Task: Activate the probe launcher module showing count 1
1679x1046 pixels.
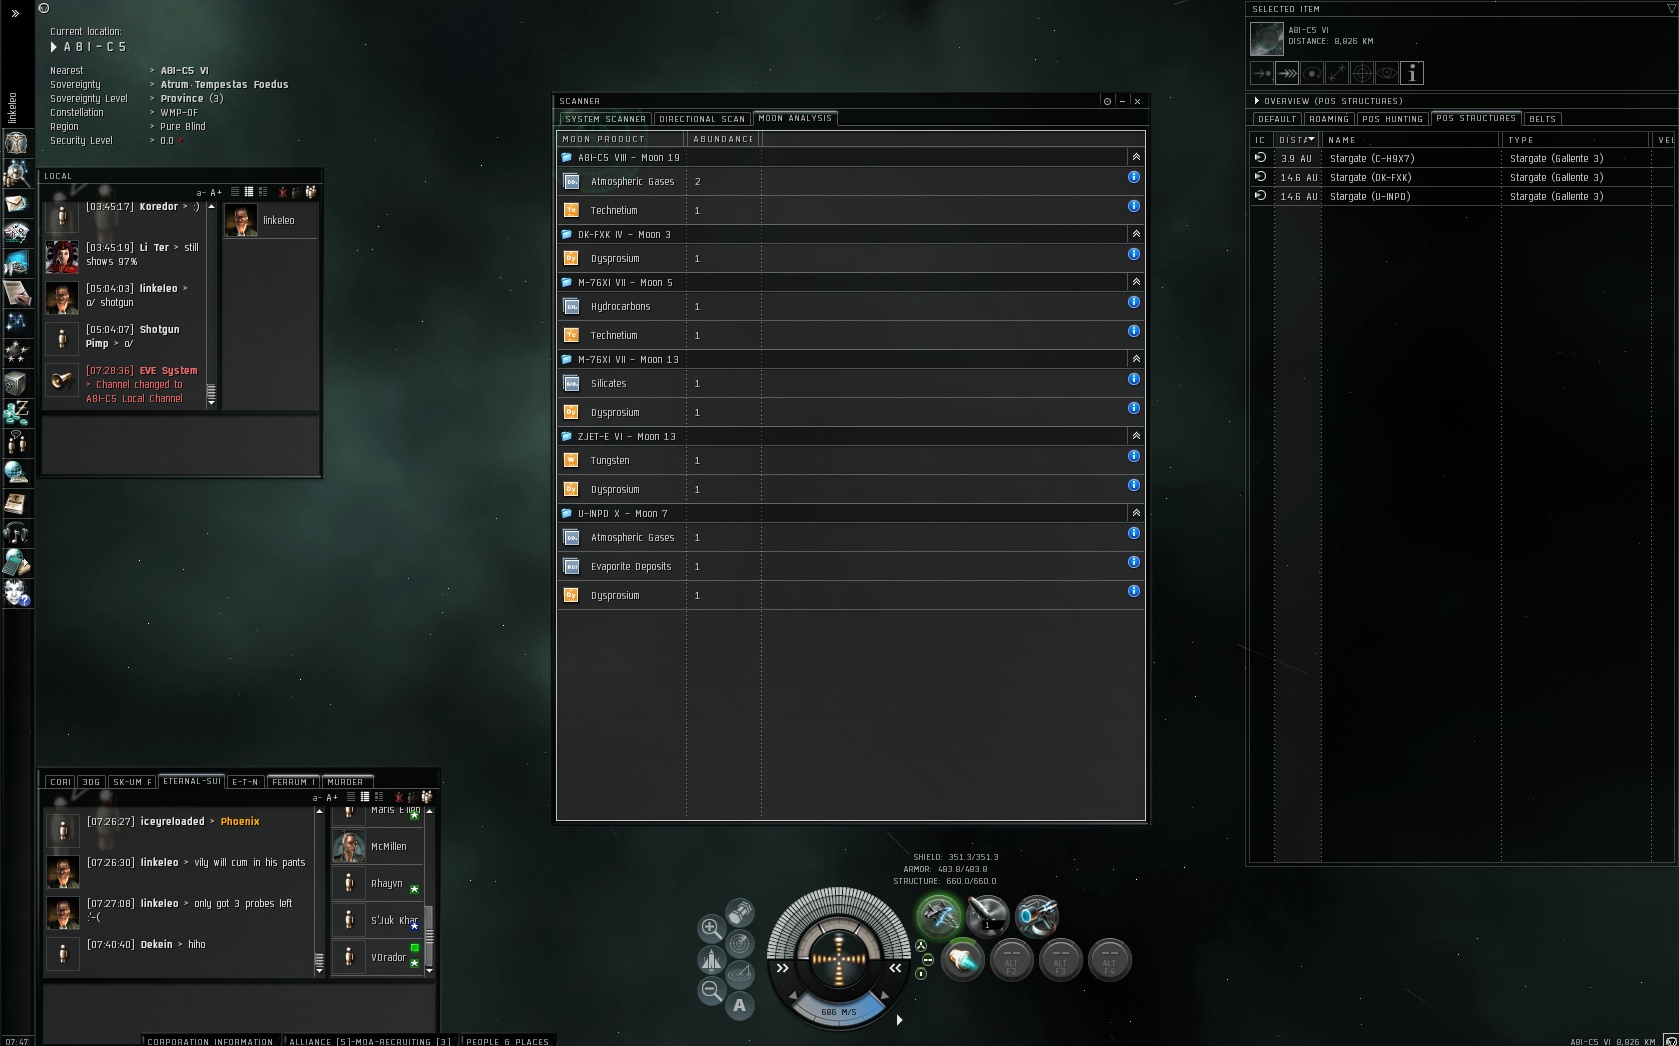Action: 987,915
